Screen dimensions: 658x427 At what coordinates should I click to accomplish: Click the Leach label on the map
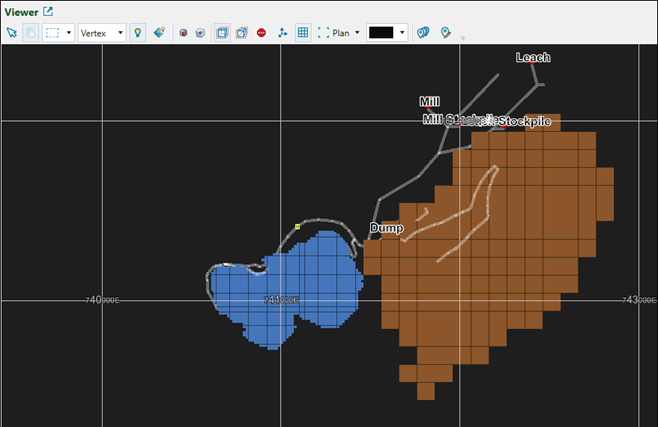point(532,57)
